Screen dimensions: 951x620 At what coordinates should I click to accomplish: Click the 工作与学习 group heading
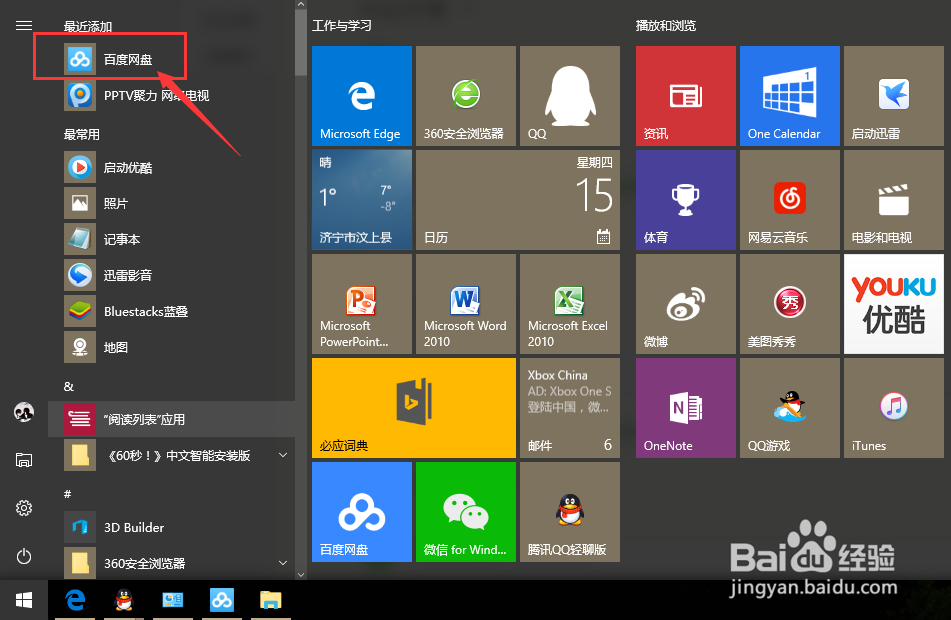tap(341, 25)
